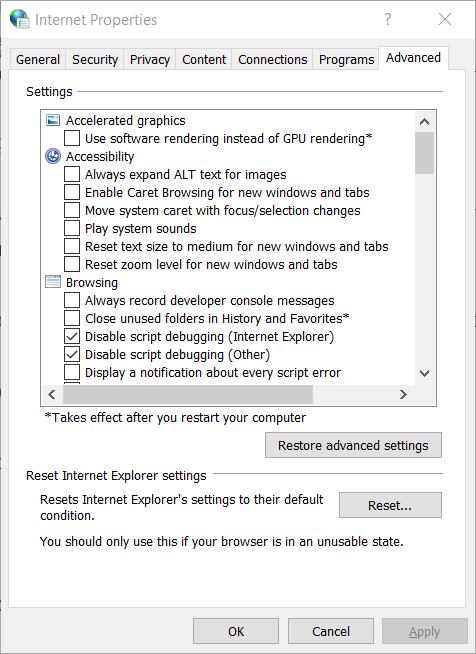Viewport: 476px width, 654px height.
Task: Enable Always record developer console messages
Action: (72, 300)
